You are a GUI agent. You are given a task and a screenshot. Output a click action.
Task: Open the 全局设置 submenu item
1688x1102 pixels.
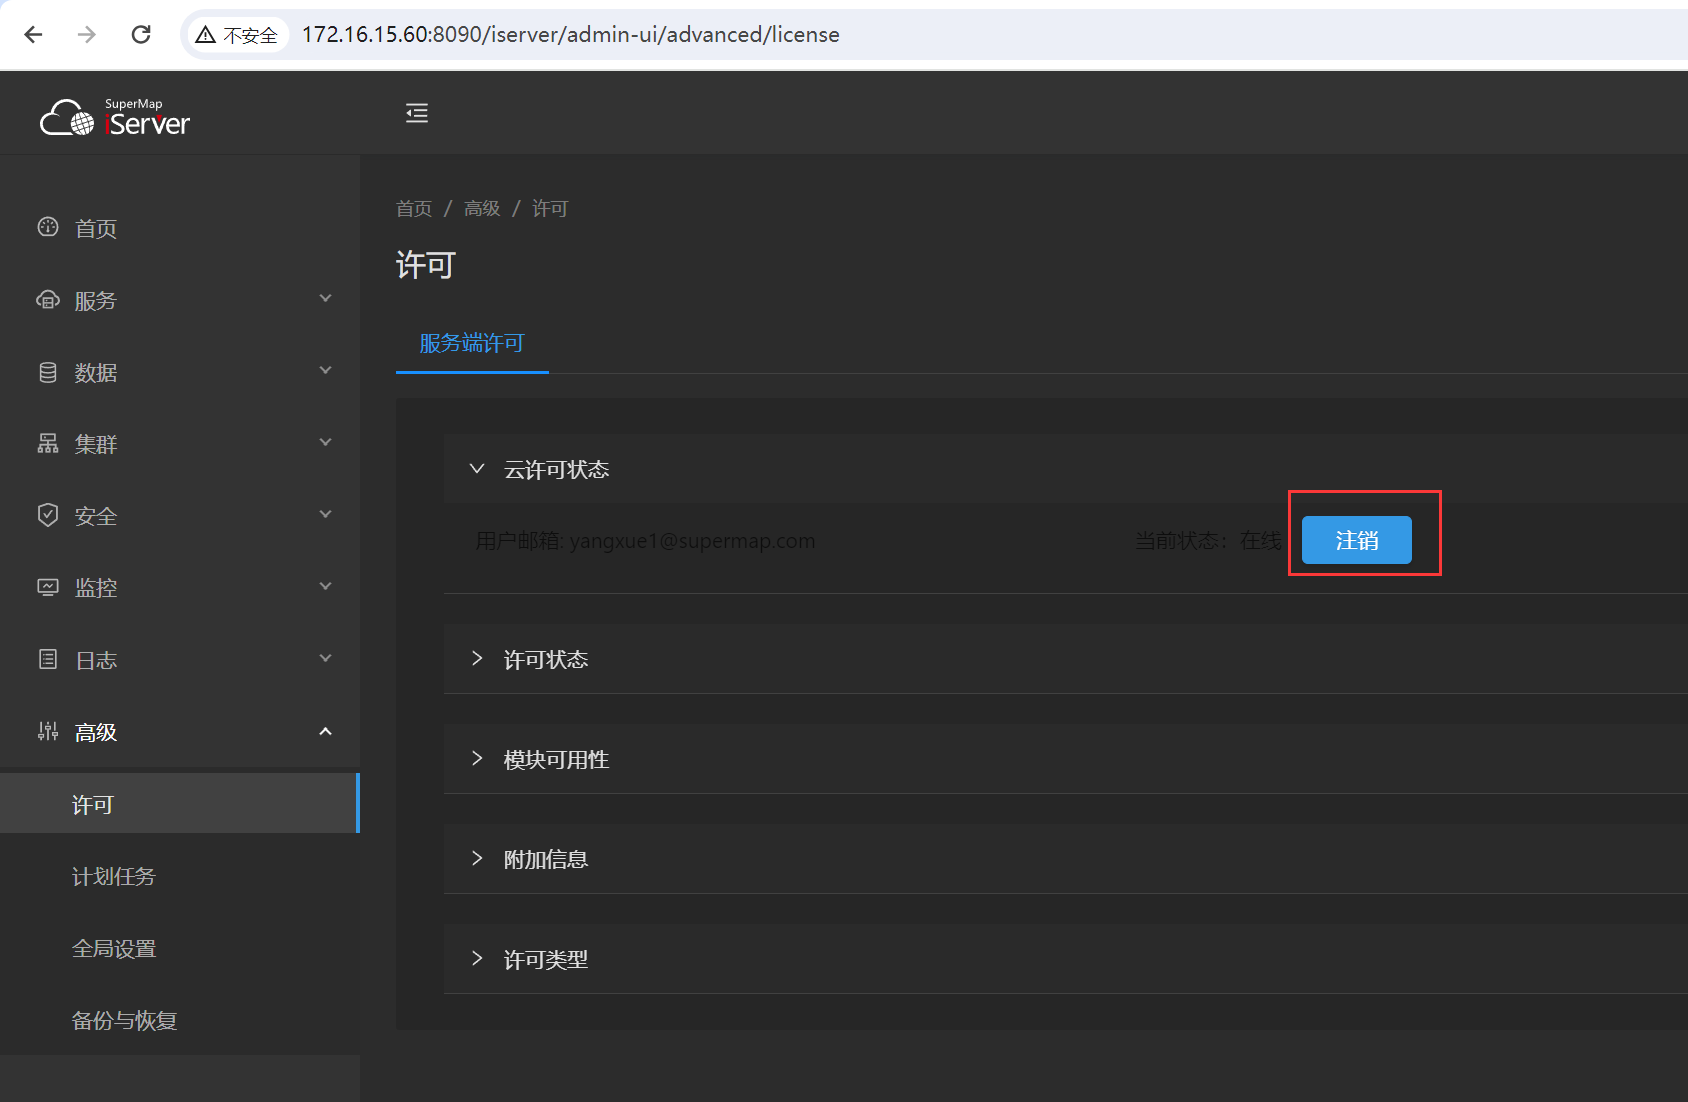pyautogui.click(x=180, y=948)
